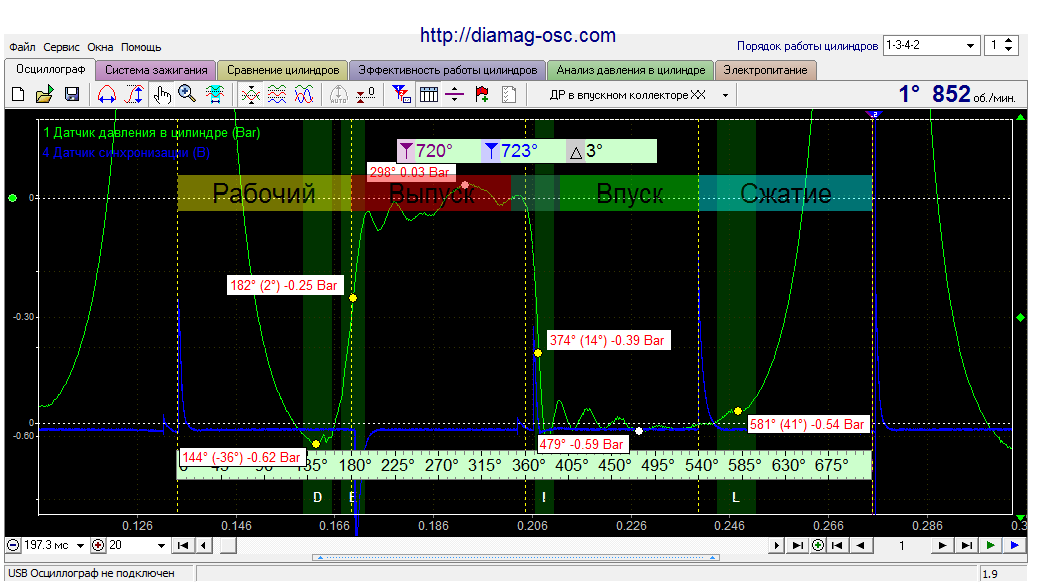1040x586 pixels.
Task: Add a marker with the red flag icon
Action: click(482, 94)
